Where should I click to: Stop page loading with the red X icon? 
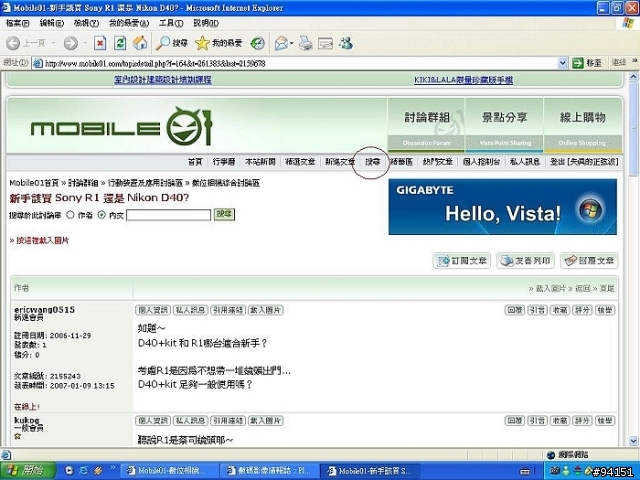100,43
